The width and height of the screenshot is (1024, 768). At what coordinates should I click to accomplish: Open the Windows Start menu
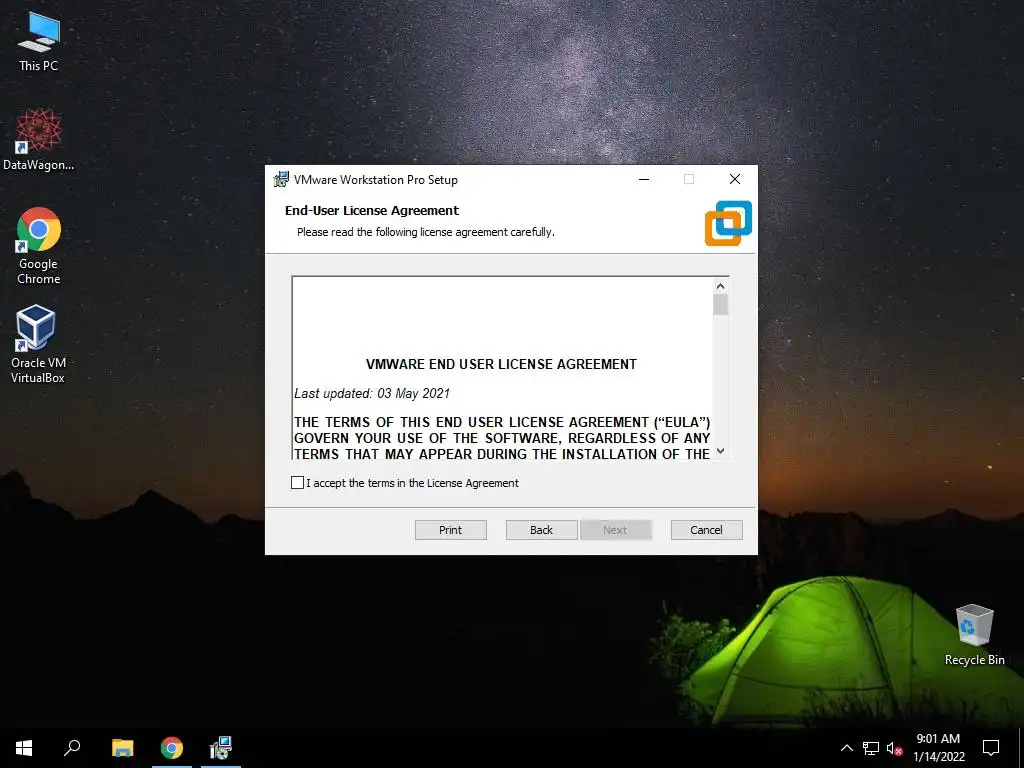(24, 748)
